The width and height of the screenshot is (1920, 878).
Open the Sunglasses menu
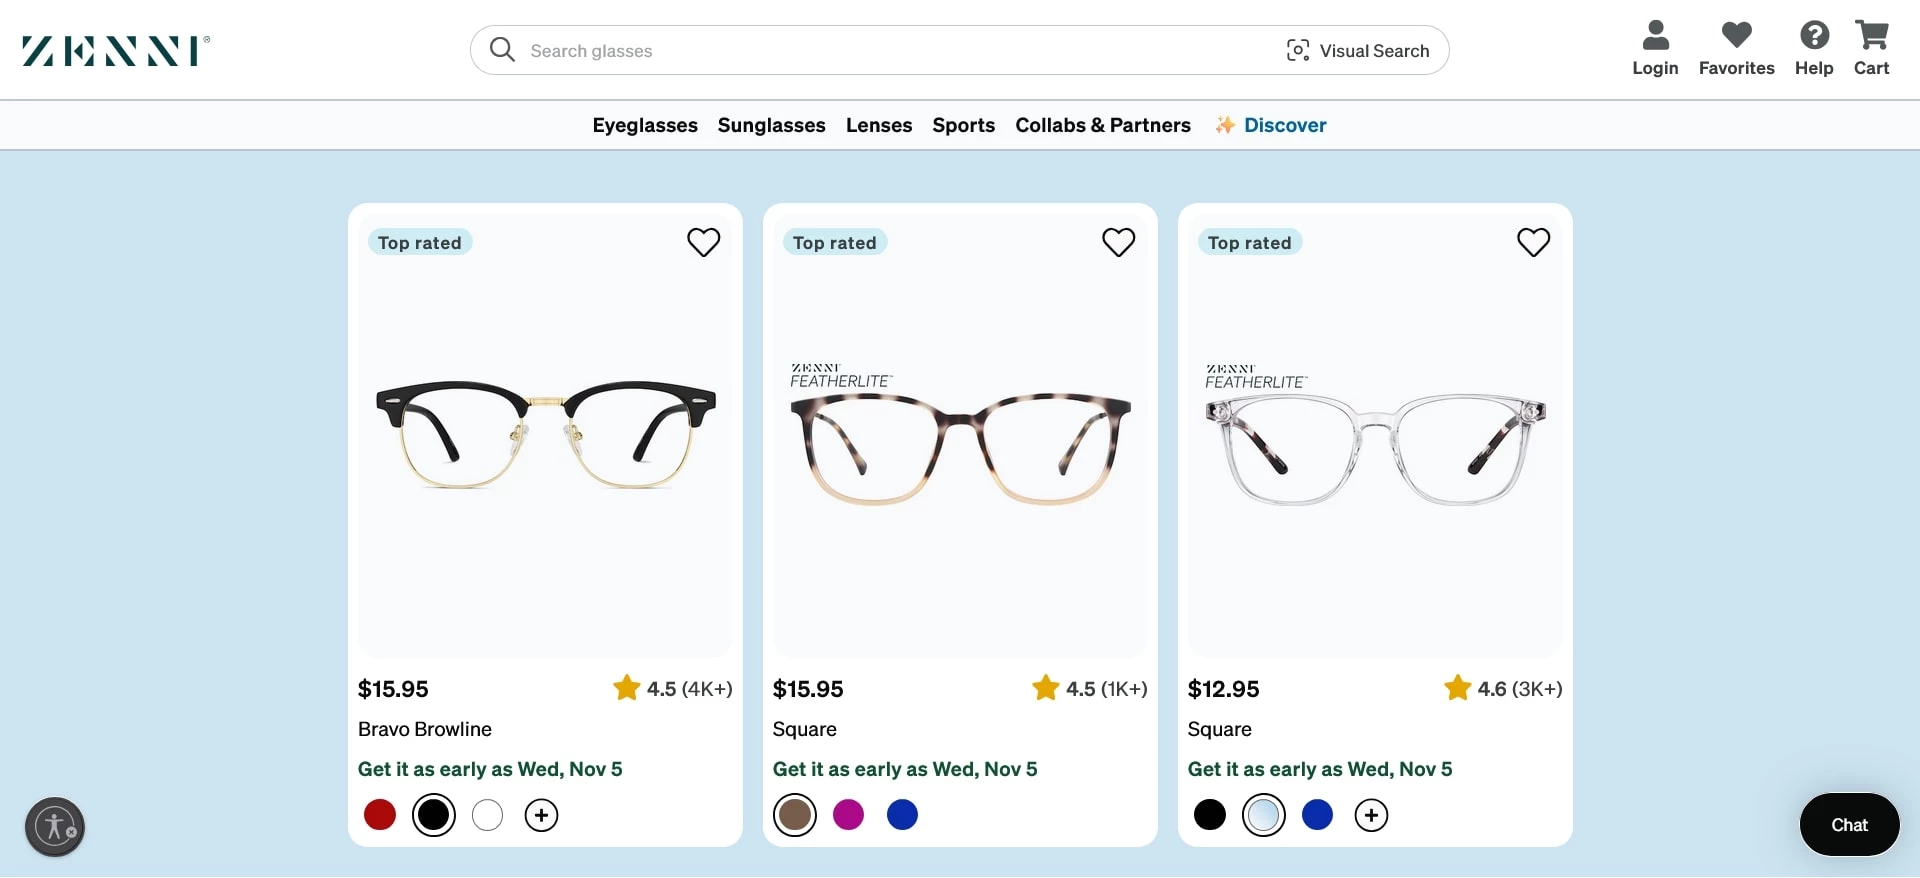click(x=771, y=125)
